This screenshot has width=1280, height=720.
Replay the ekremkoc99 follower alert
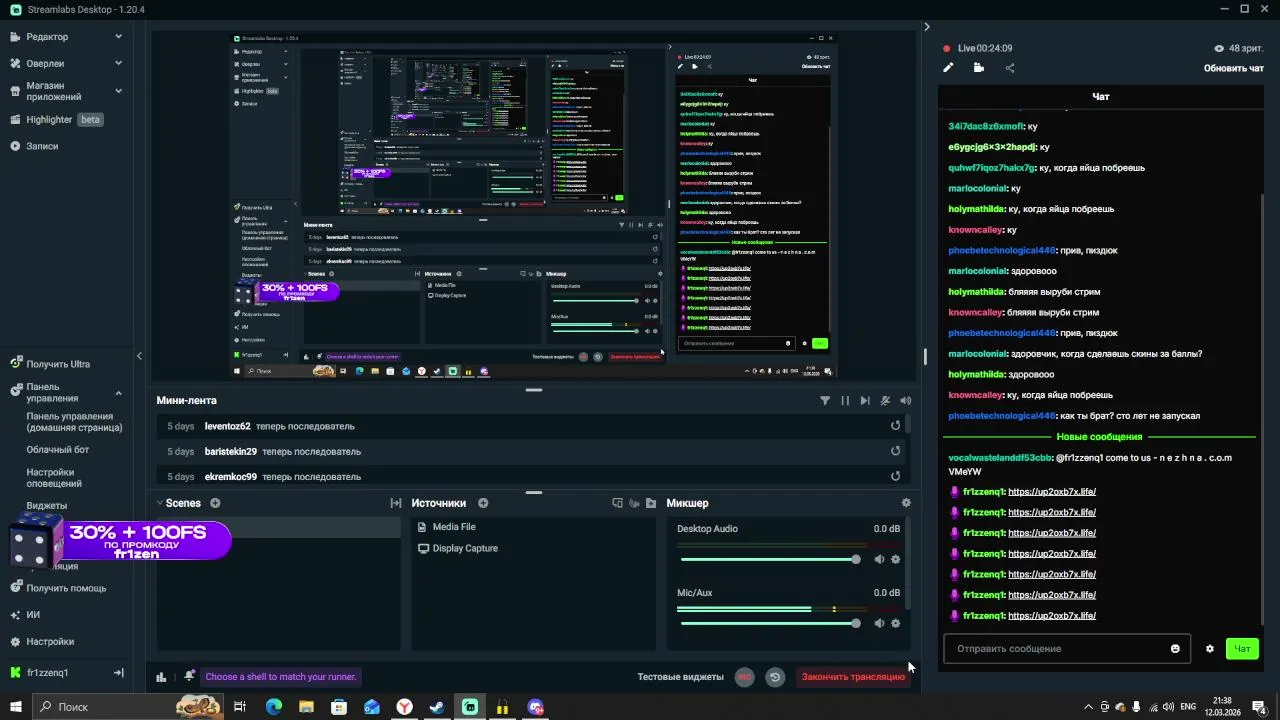[x=895, y=477]
